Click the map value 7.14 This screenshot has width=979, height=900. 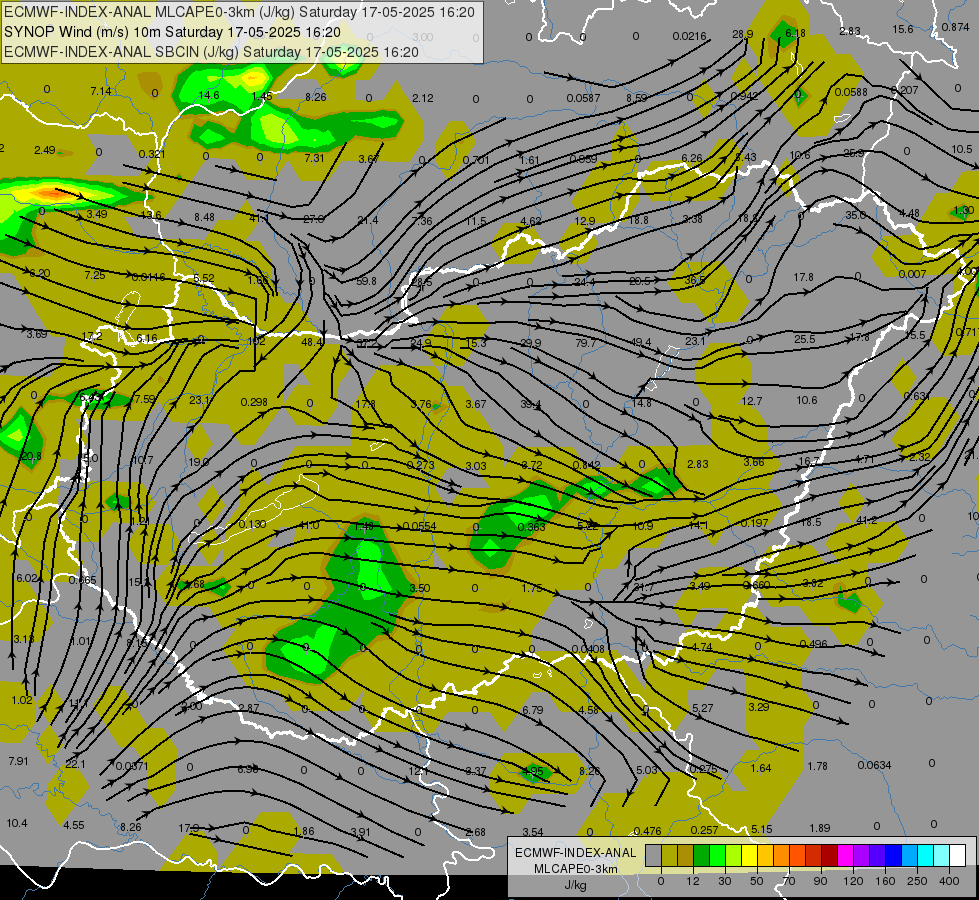101,92
